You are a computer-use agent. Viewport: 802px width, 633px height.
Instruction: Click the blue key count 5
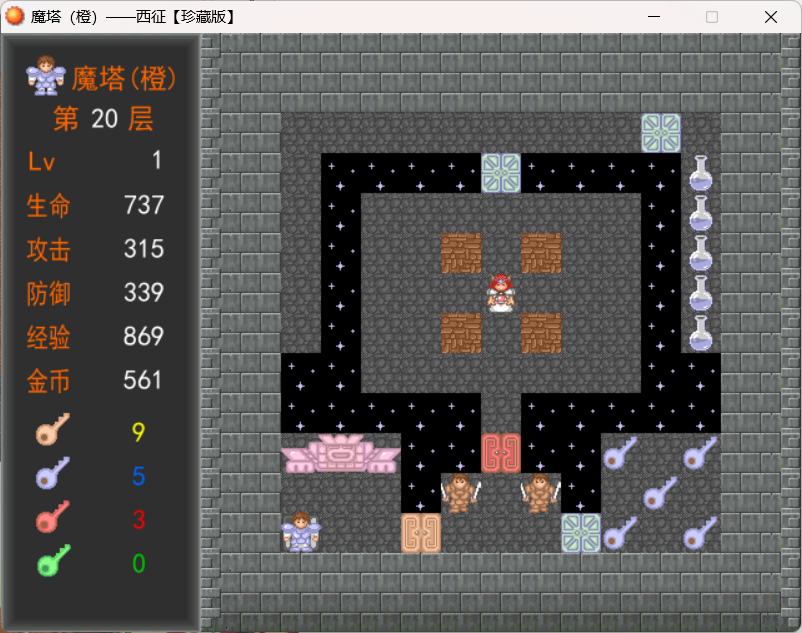pos(139,476)
